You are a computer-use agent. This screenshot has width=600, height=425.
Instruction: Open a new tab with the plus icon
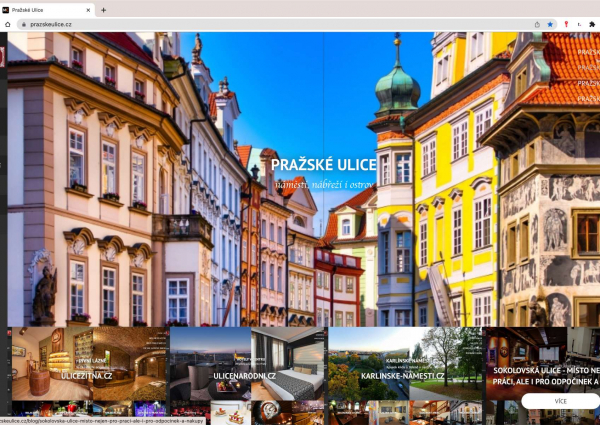[104, 9]
